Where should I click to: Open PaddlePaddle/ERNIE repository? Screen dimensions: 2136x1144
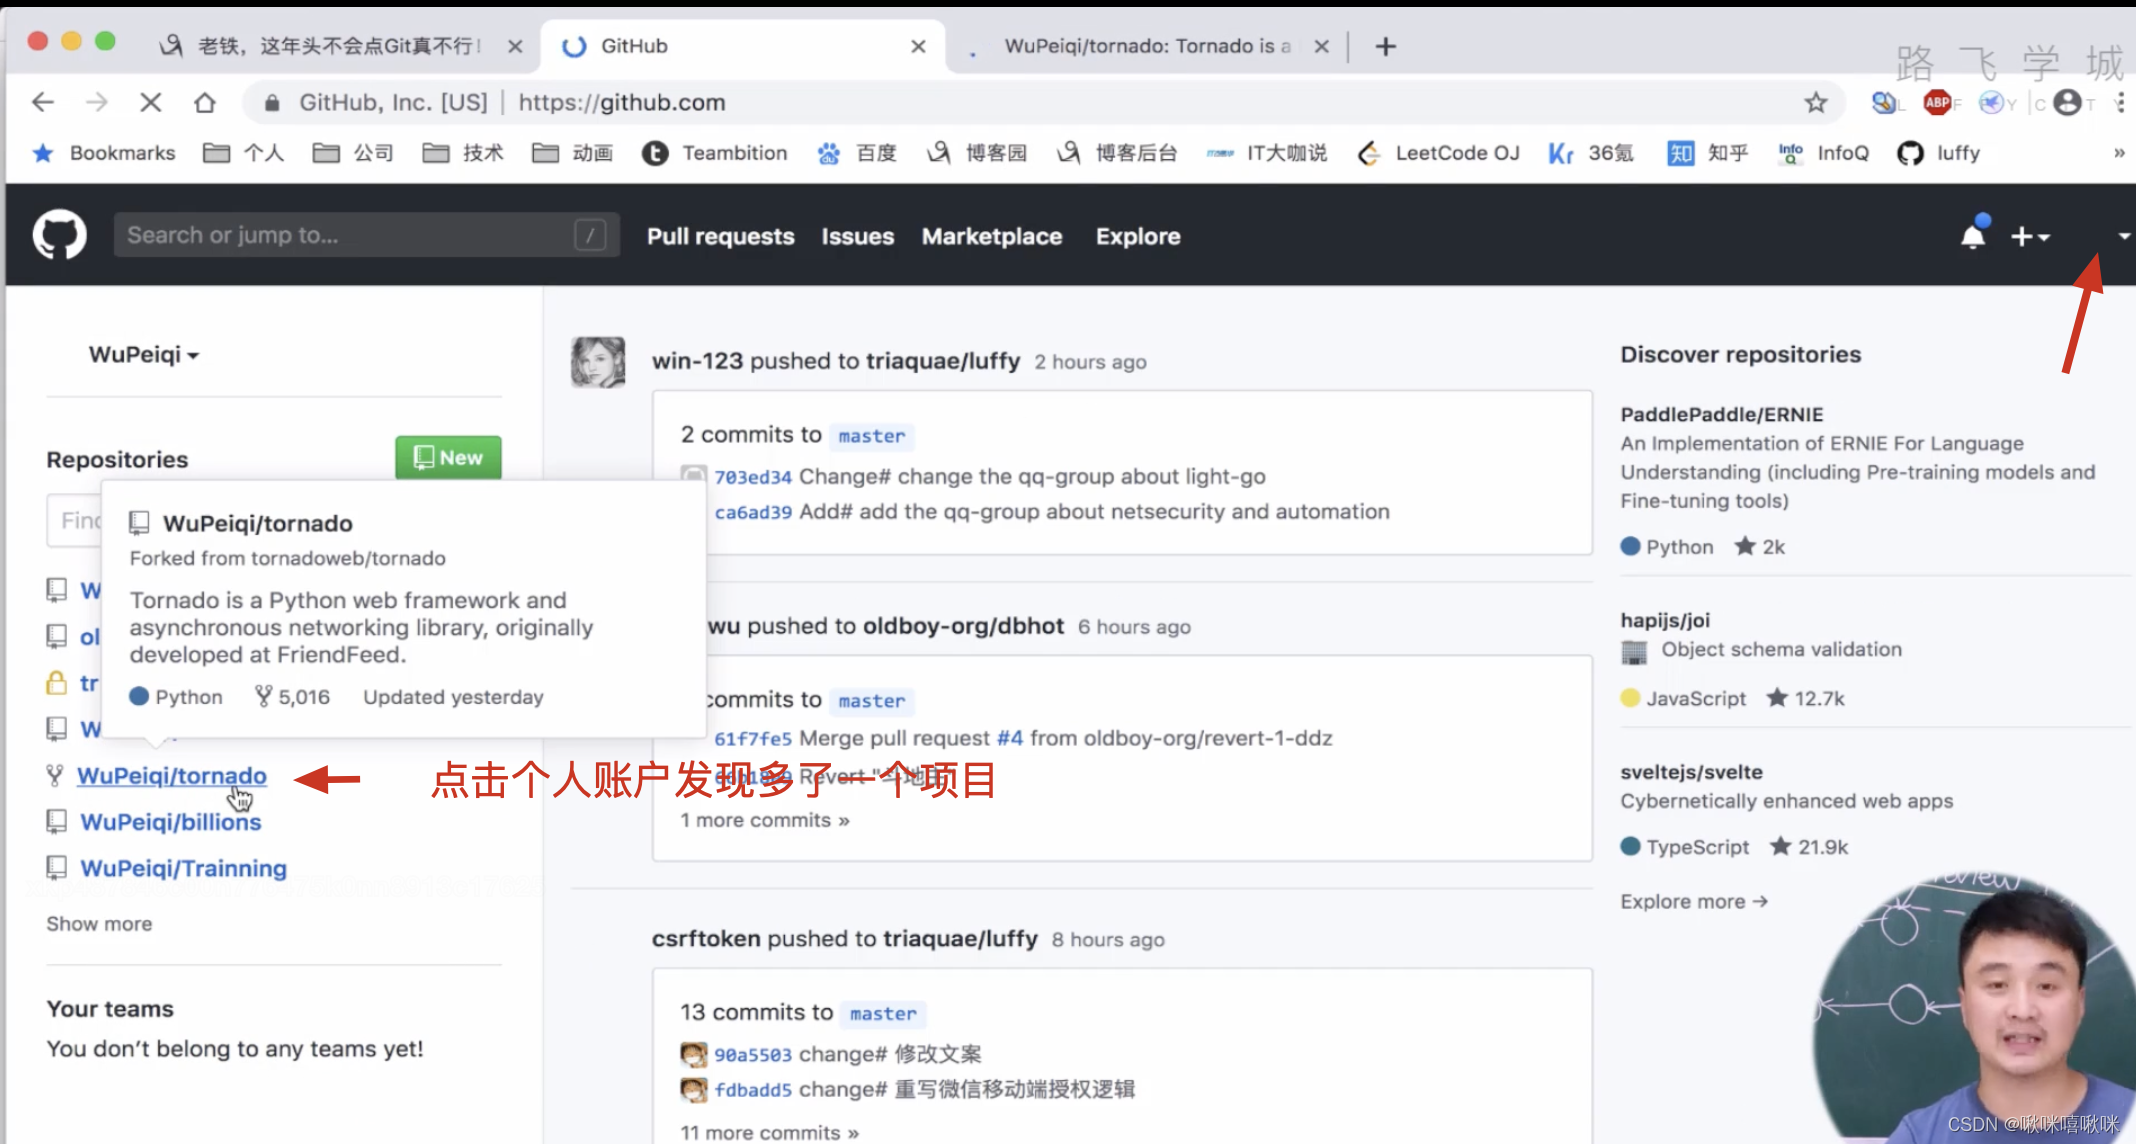(1721, 414)
